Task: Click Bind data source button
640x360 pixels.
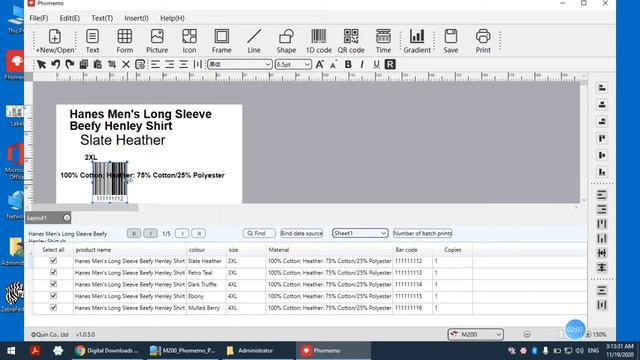Action: pos(302,233)
